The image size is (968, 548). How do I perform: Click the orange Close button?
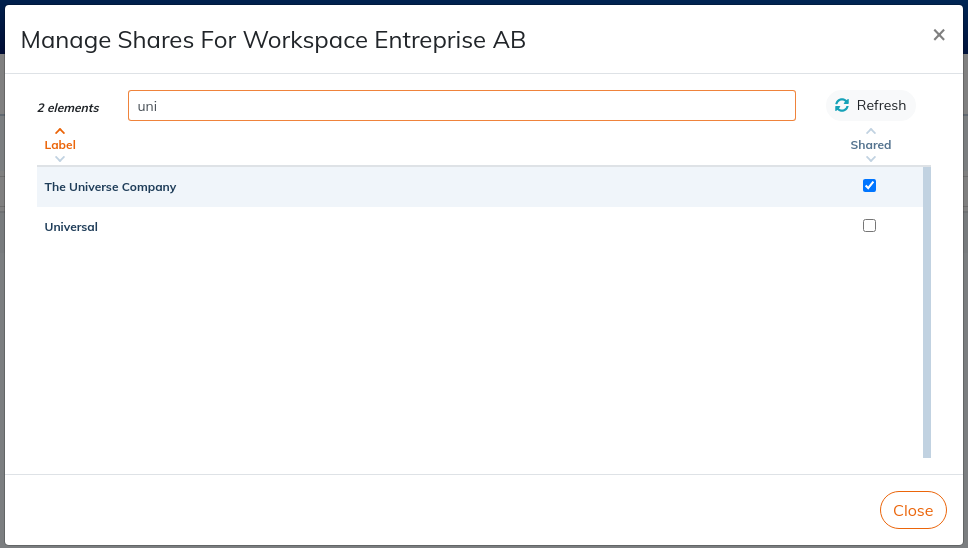[913, 510]
